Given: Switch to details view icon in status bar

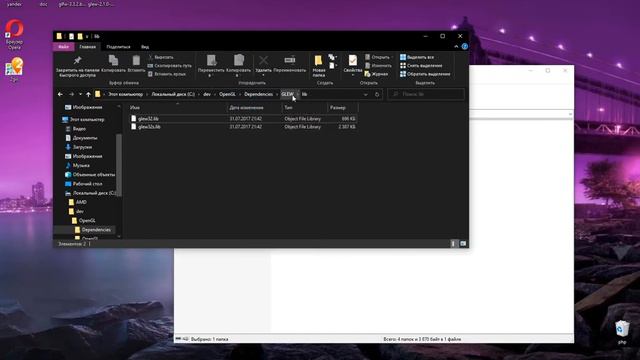Looking at the screenshot, I should [x=453, y=244].
